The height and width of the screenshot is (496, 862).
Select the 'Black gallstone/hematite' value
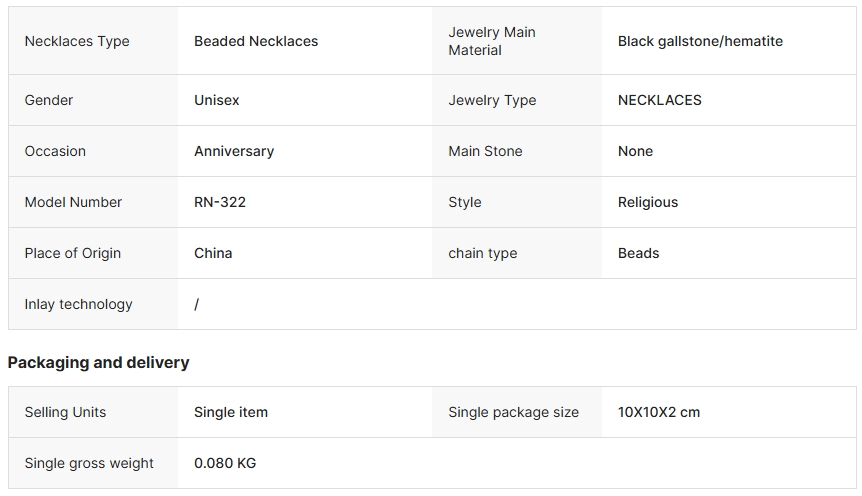tap(700, 41)
